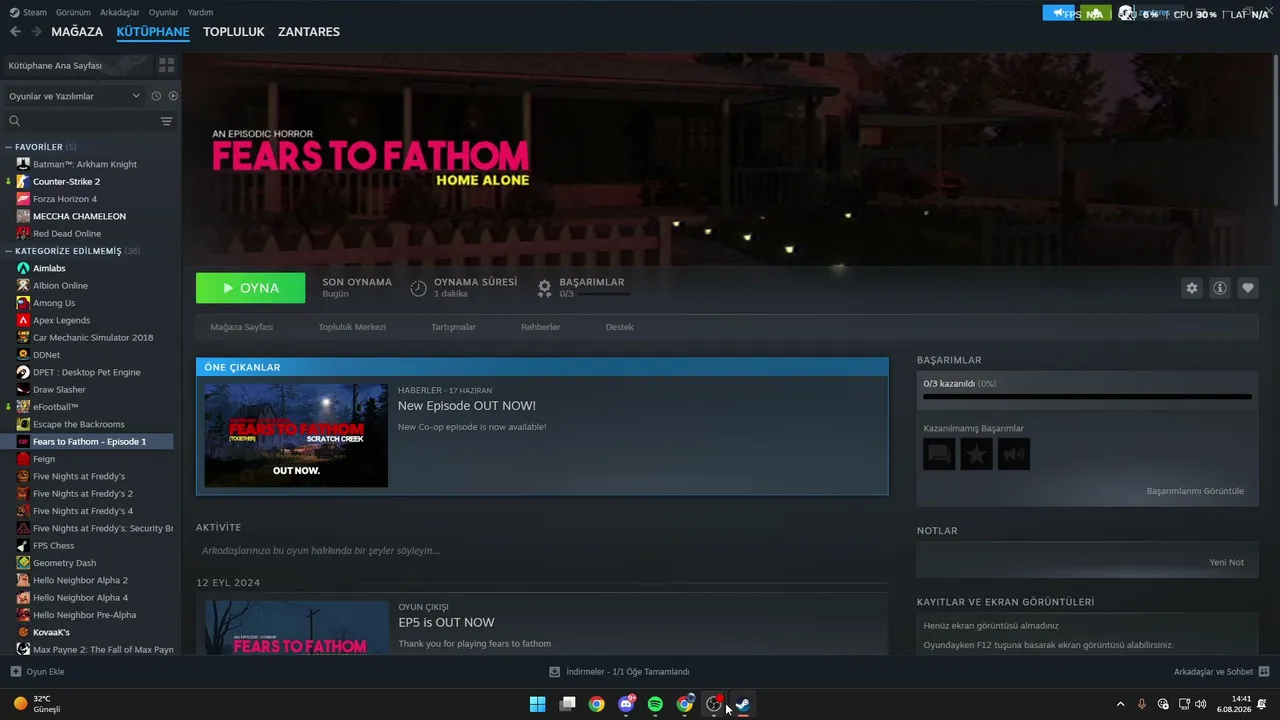Screen dimensions: 1280x720
Task: Click Başarımlarımı Görüntüle link
Action: 1195,491
